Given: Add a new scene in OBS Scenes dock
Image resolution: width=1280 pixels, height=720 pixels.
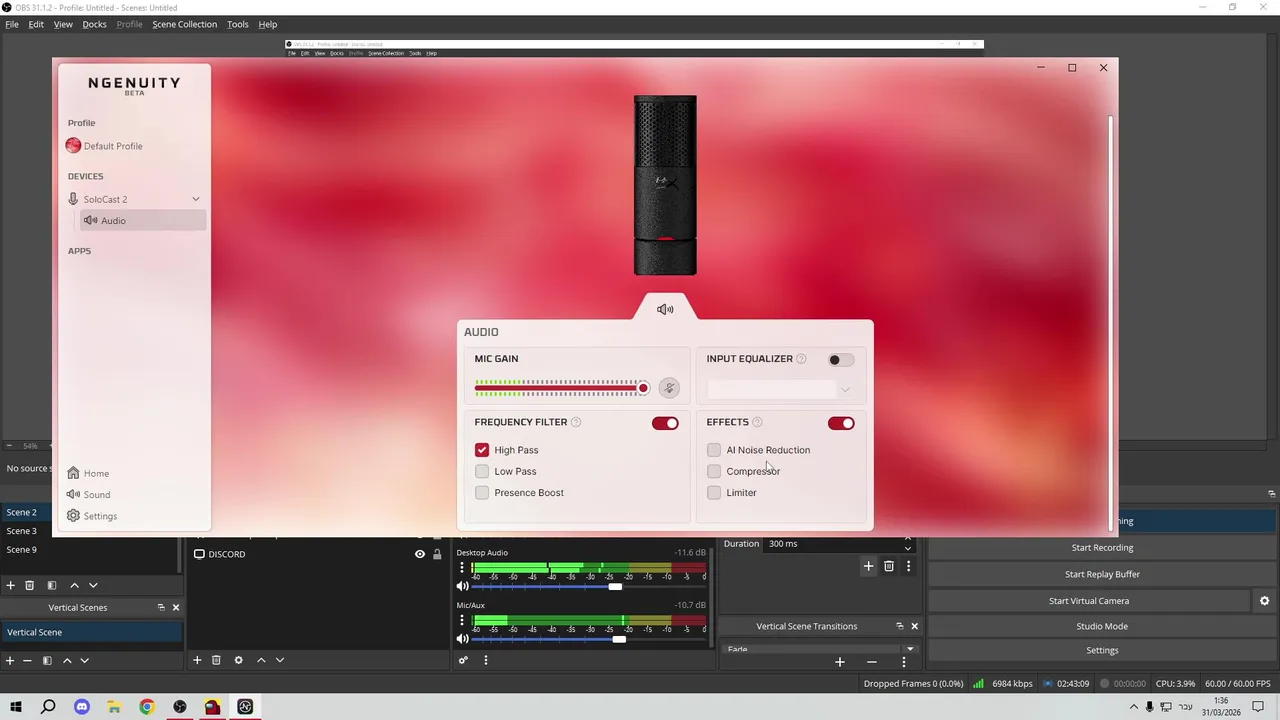Looking at the screenshot, I should (10, 585).
